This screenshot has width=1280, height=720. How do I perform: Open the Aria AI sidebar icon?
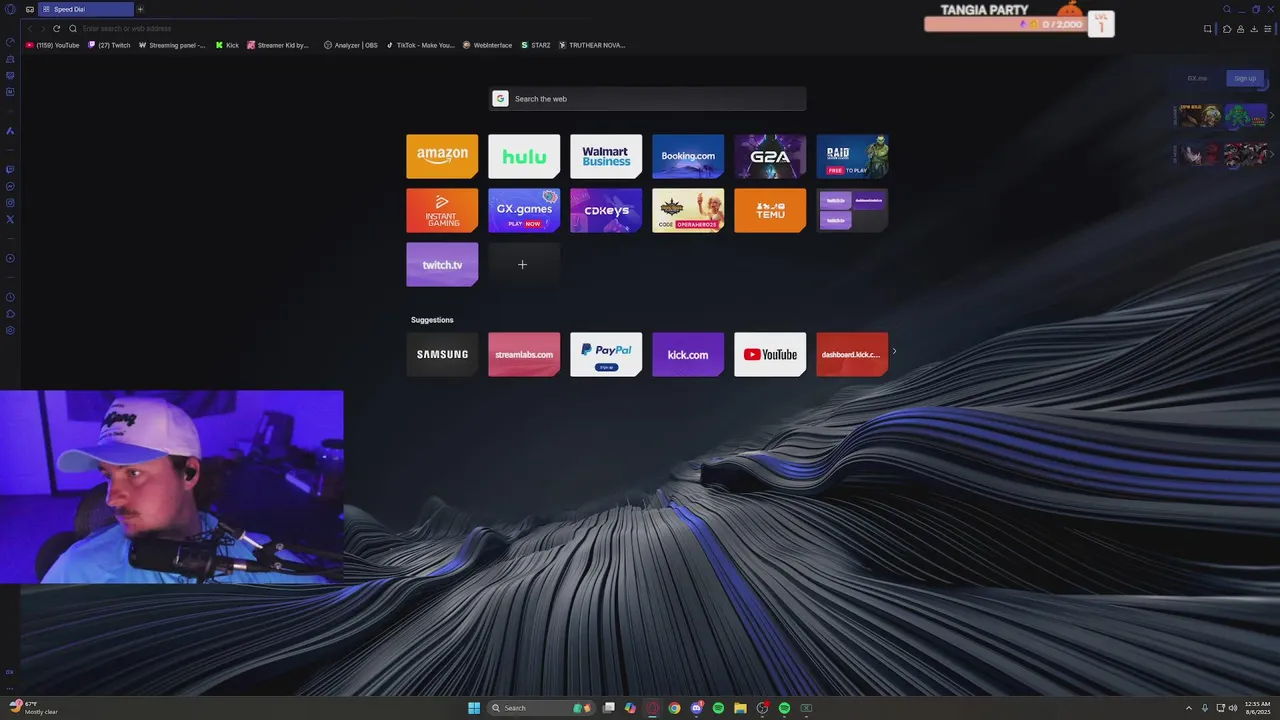10,131
